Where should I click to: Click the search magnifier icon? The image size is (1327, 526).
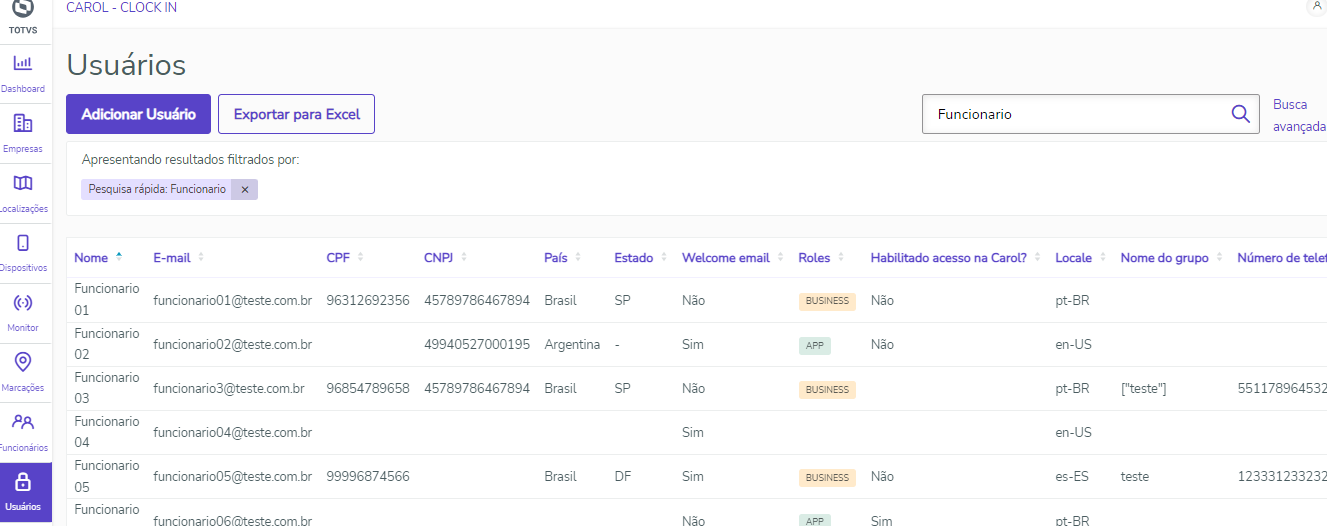[x=1240, y=114]
